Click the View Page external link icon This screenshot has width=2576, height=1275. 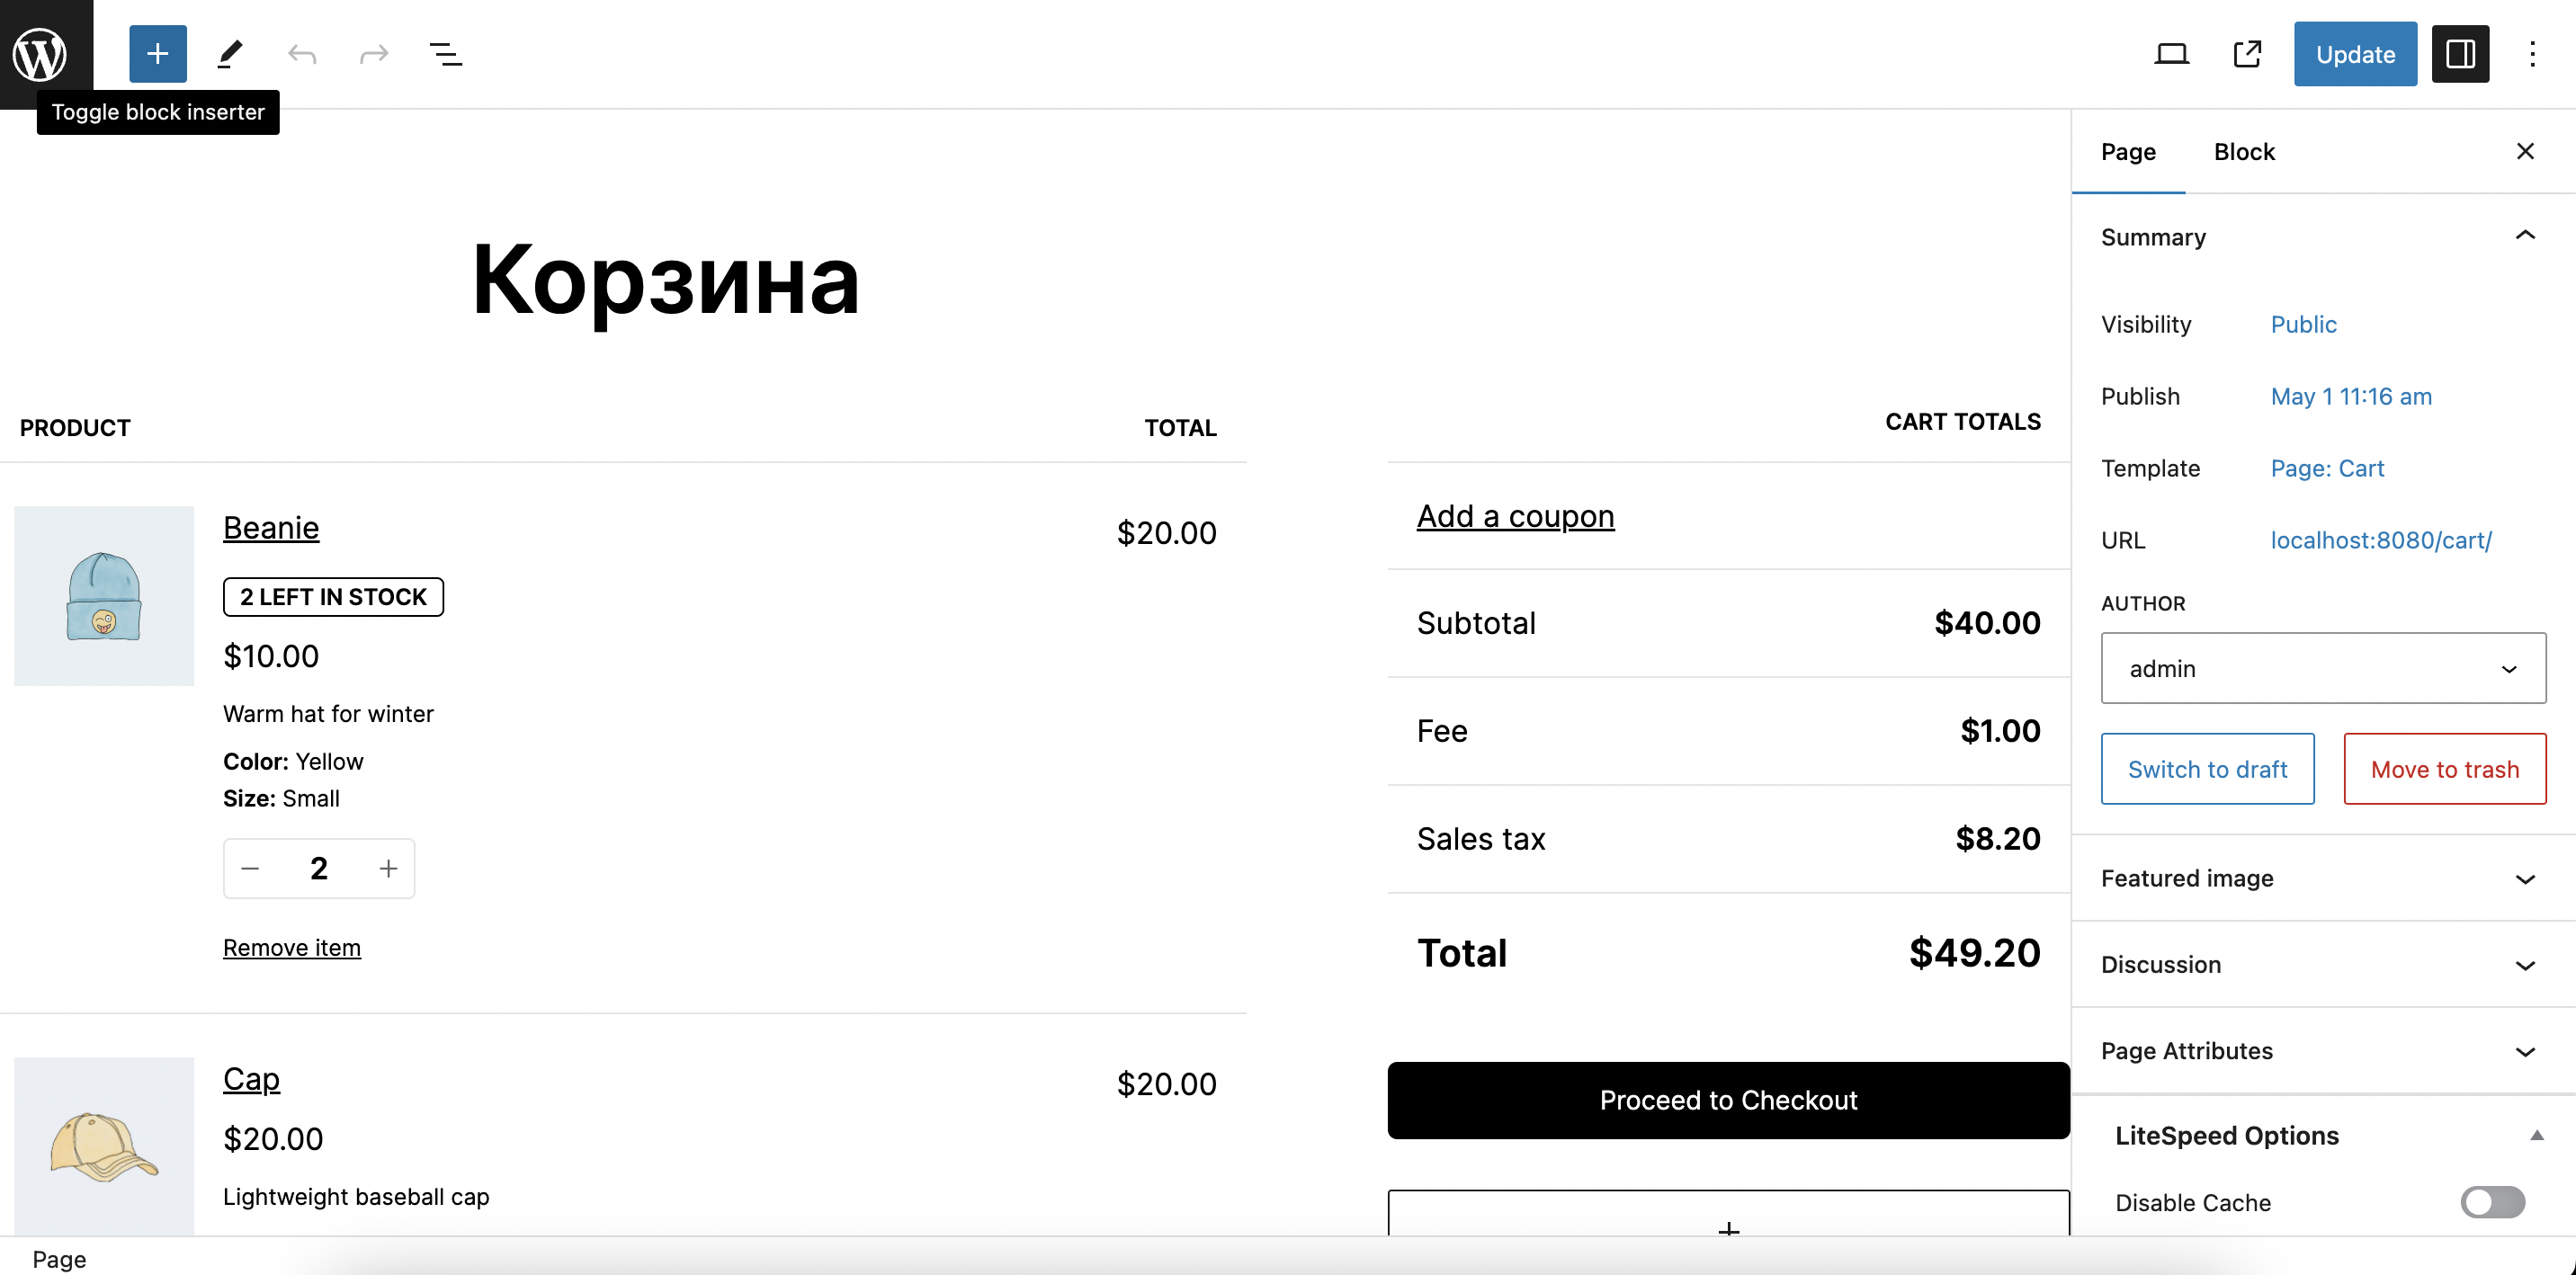click(2247, 53)
